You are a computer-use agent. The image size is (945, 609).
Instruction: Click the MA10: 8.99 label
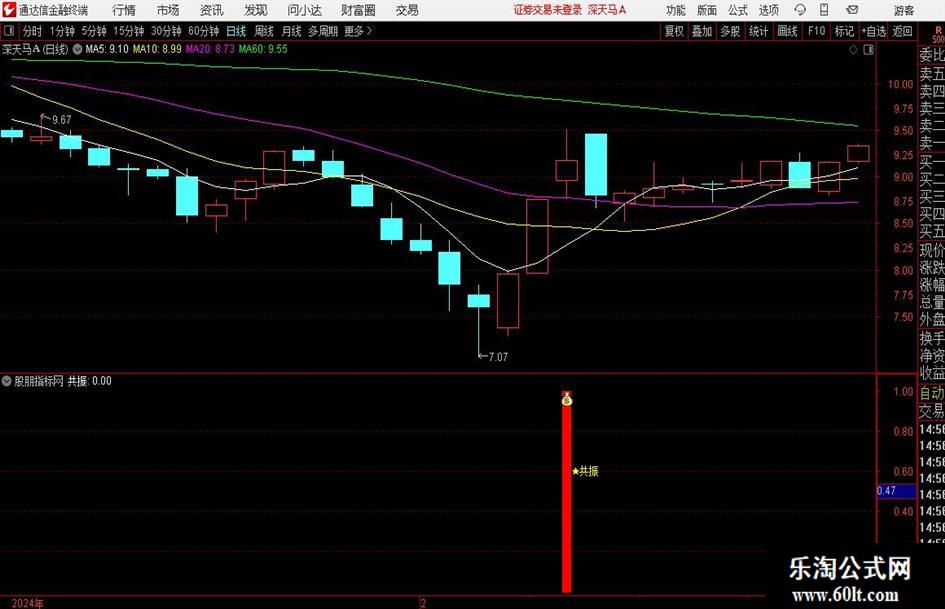157,49
